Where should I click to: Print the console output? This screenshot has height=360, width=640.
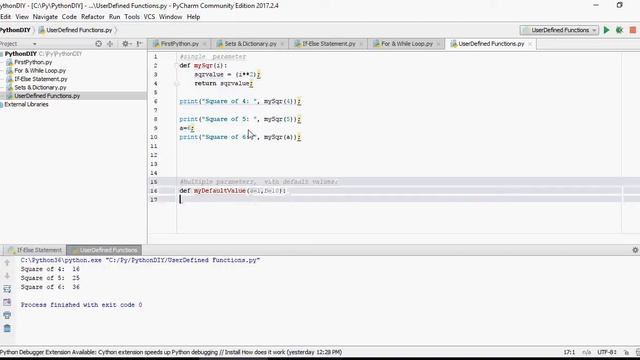click(x=7, y=315)
